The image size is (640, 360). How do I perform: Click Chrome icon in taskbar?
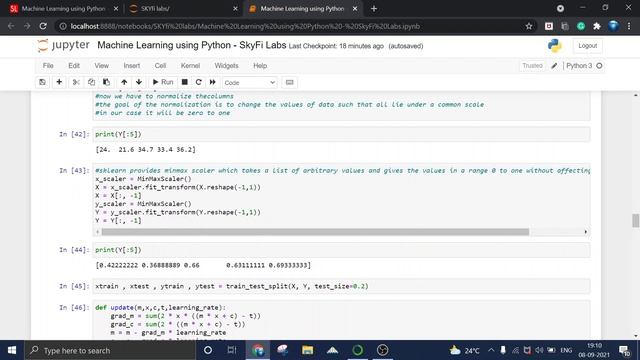tap(258, 350)
